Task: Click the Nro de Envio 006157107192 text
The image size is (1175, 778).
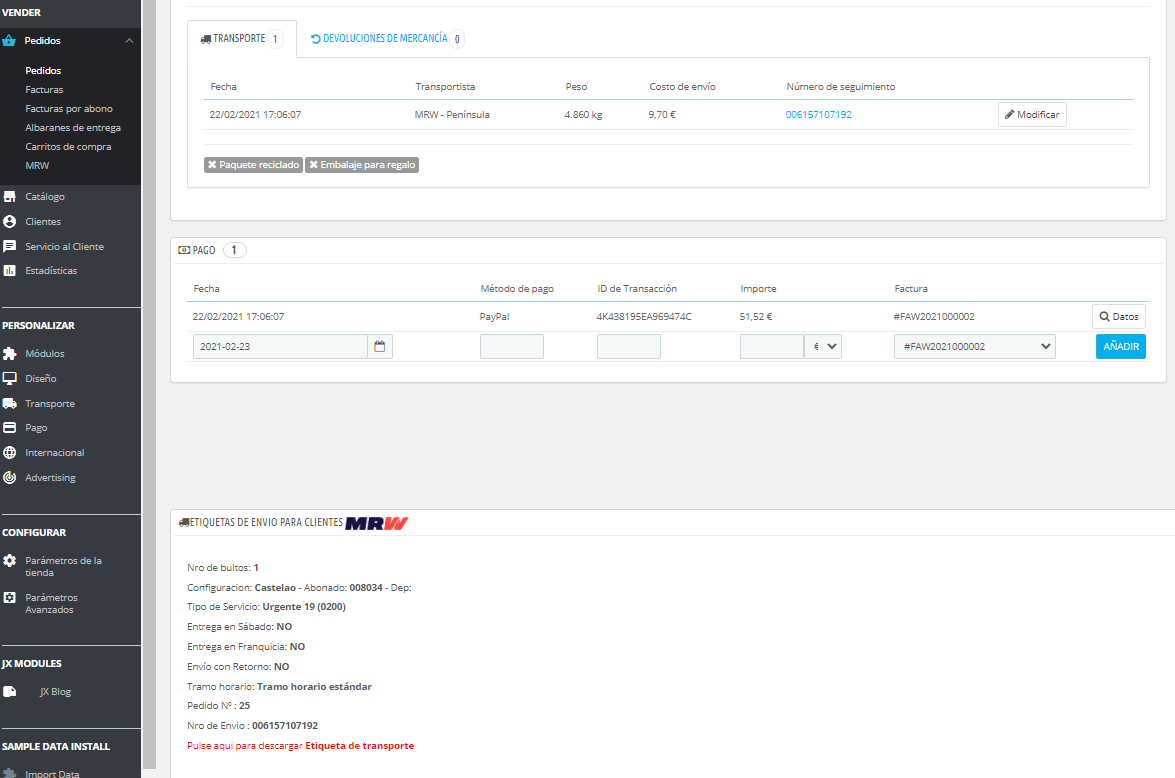Action: 253,726
